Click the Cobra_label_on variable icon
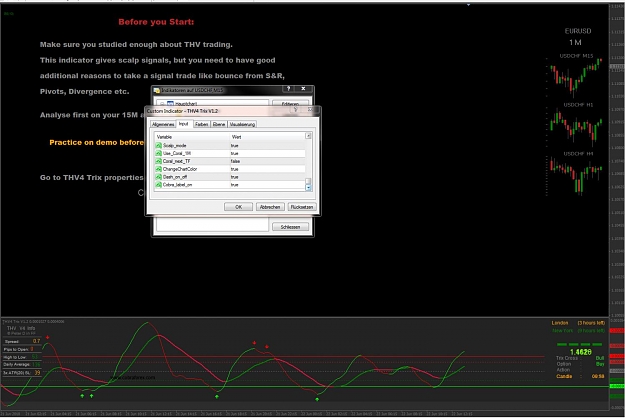 click(x=158, y=185)
